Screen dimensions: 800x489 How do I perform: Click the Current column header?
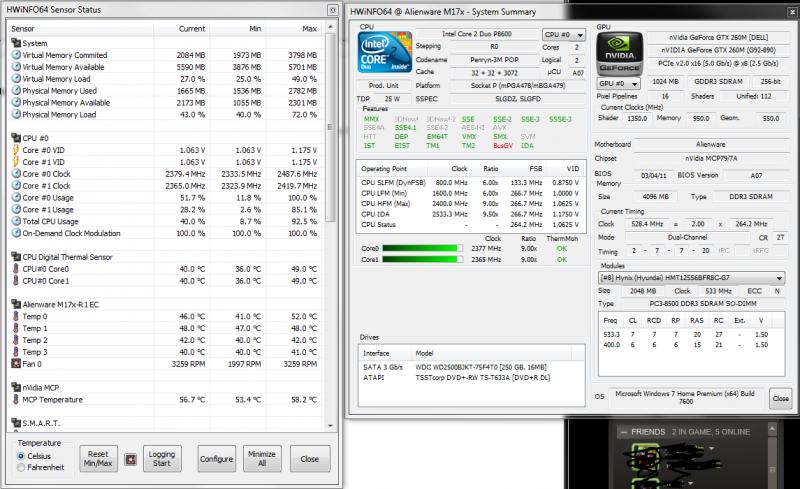point(182,29)
